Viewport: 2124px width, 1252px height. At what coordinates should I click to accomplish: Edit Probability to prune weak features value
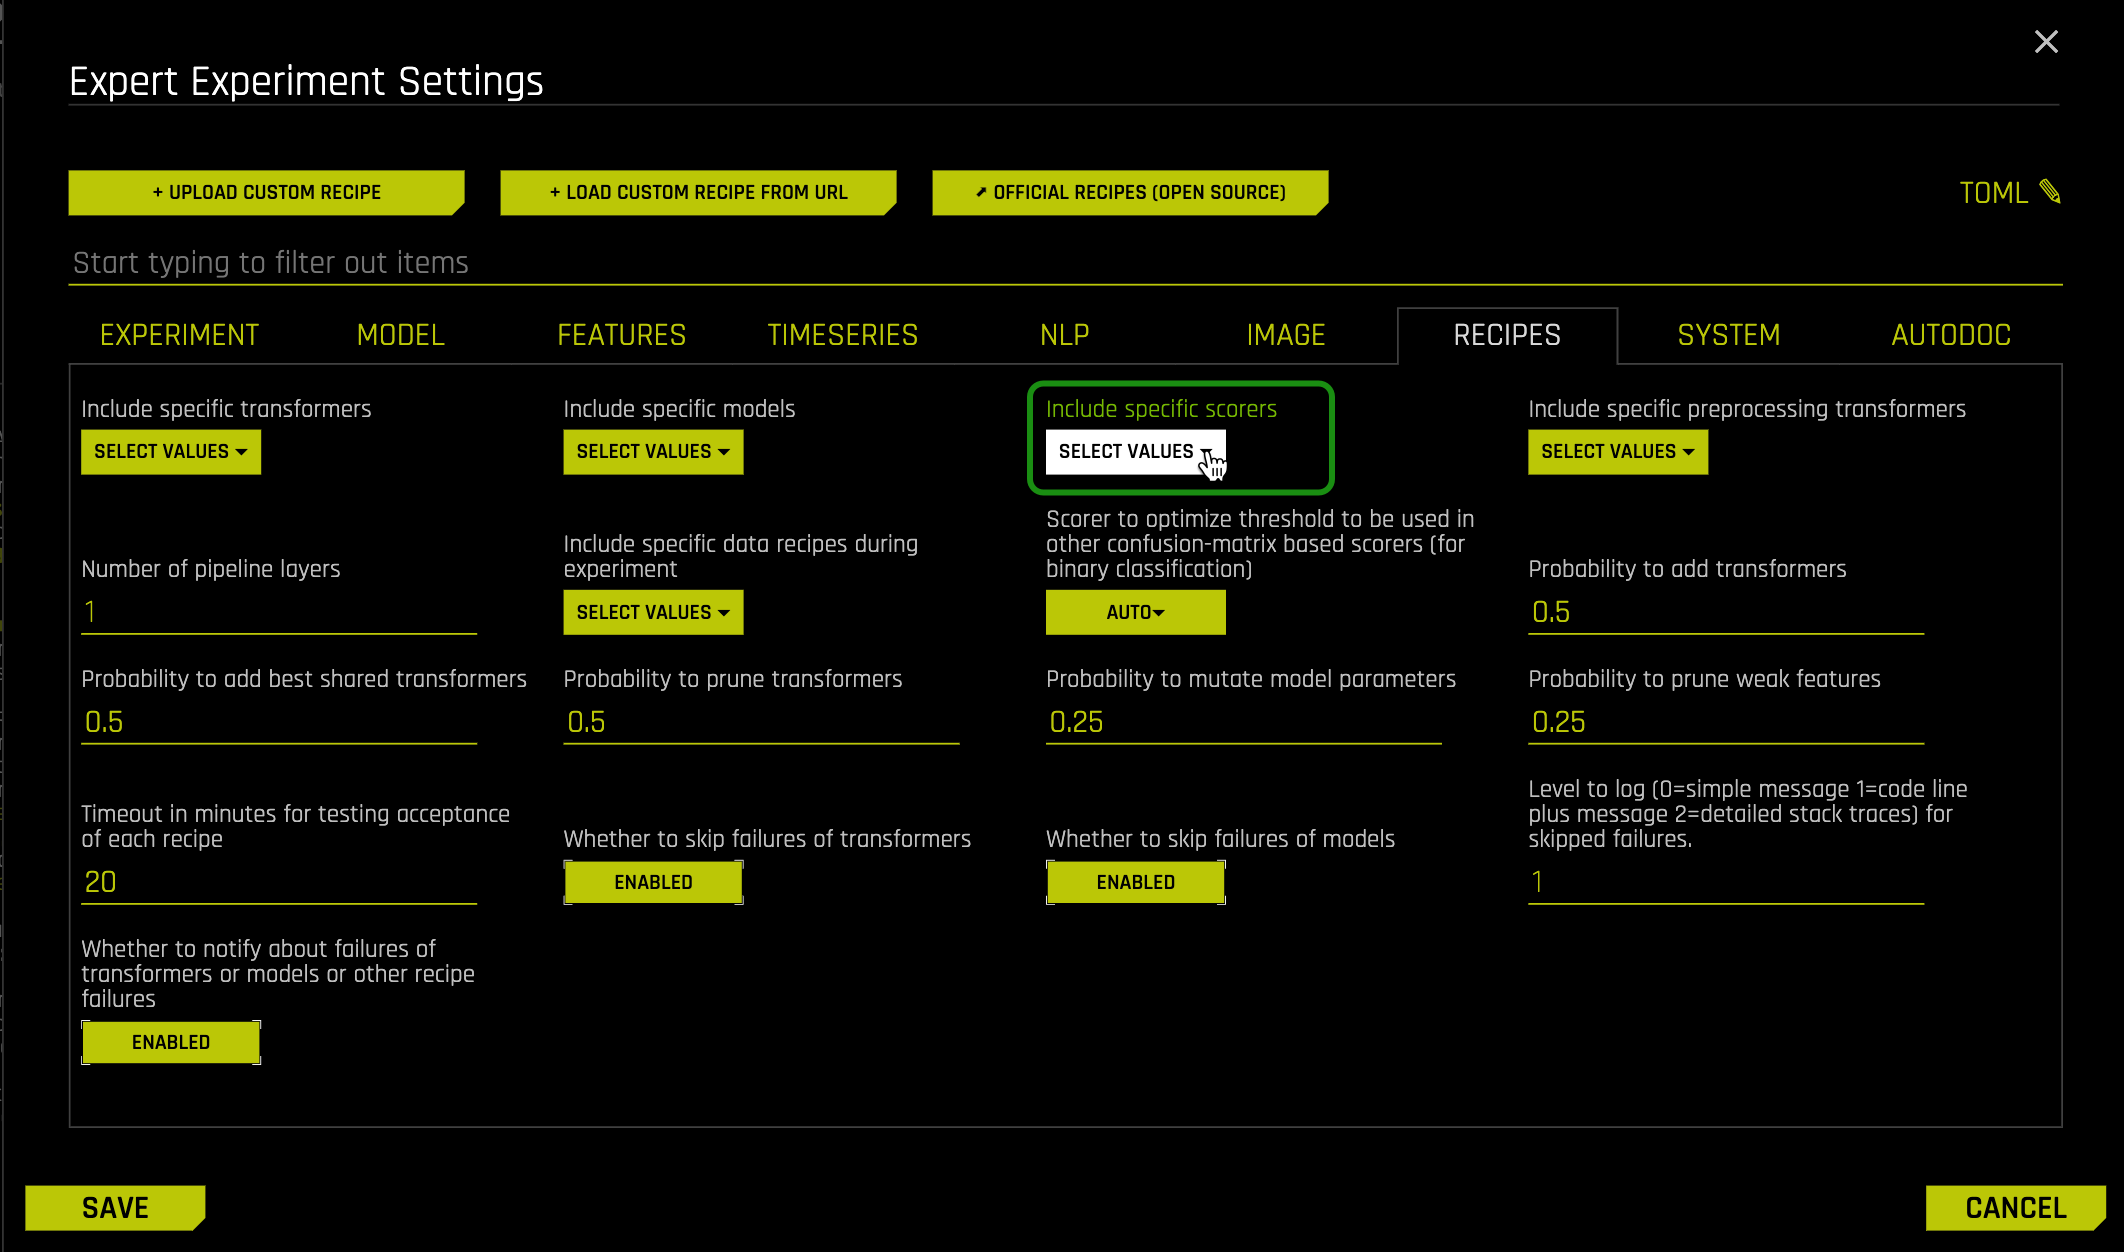(1726, 722)
